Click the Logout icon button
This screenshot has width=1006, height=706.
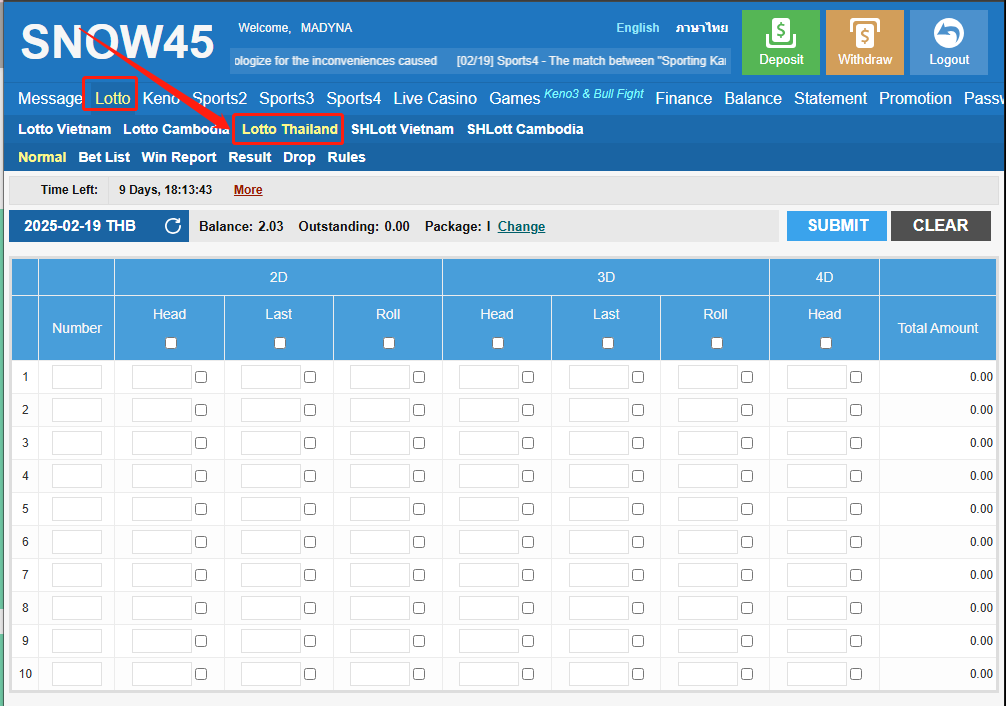pyautogui.click(x=948, y=43)
